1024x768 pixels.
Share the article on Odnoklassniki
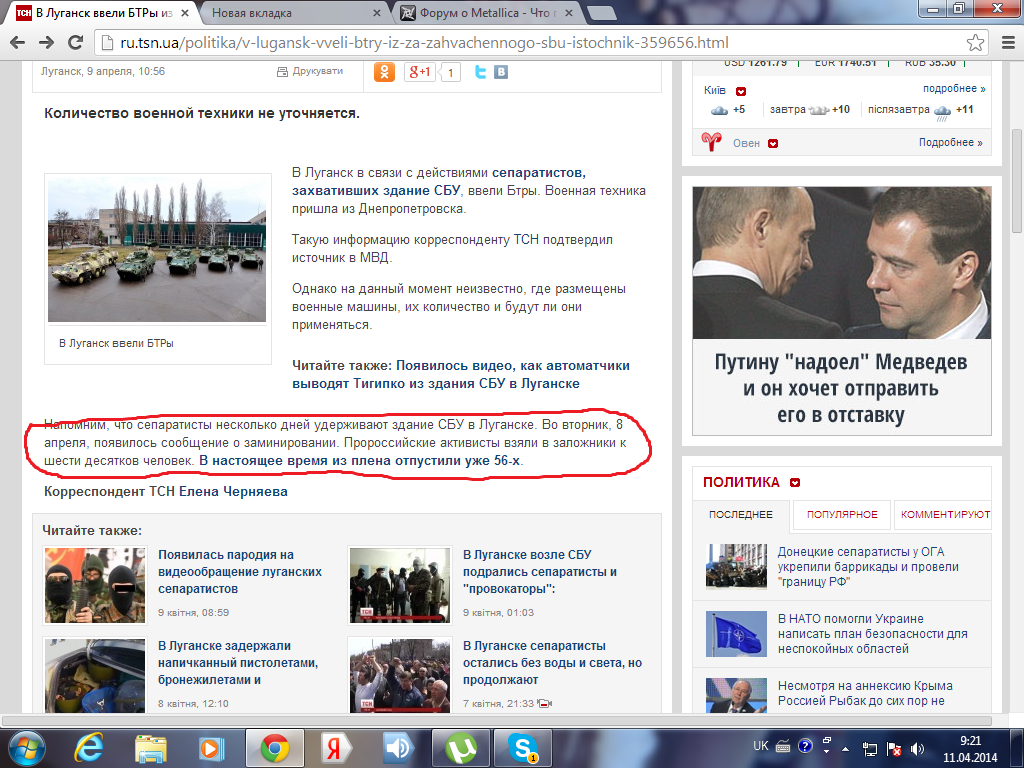point(384,72)
